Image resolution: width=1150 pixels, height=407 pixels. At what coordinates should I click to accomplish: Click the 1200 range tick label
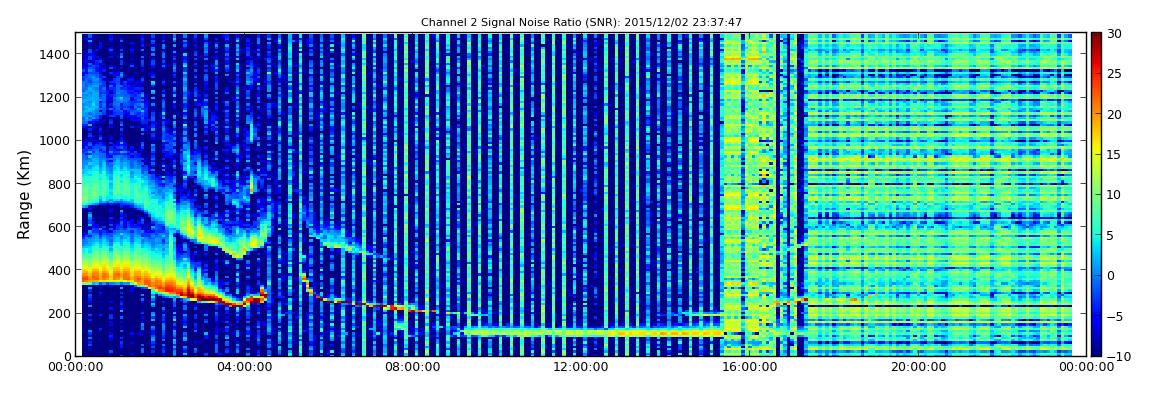(x=56, y=98)
